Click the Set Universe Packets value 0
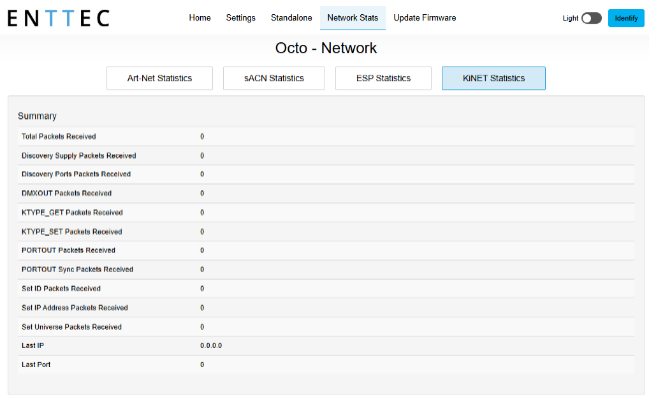 (x=202, y=327)
